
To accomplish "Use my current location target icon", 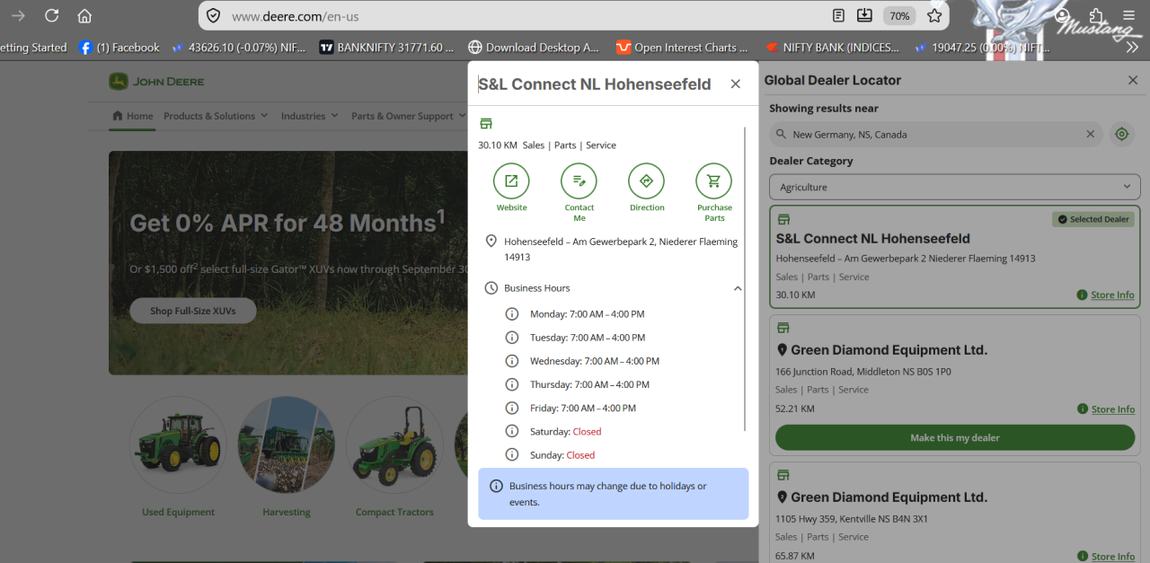I will click(x=1121, y=134).
